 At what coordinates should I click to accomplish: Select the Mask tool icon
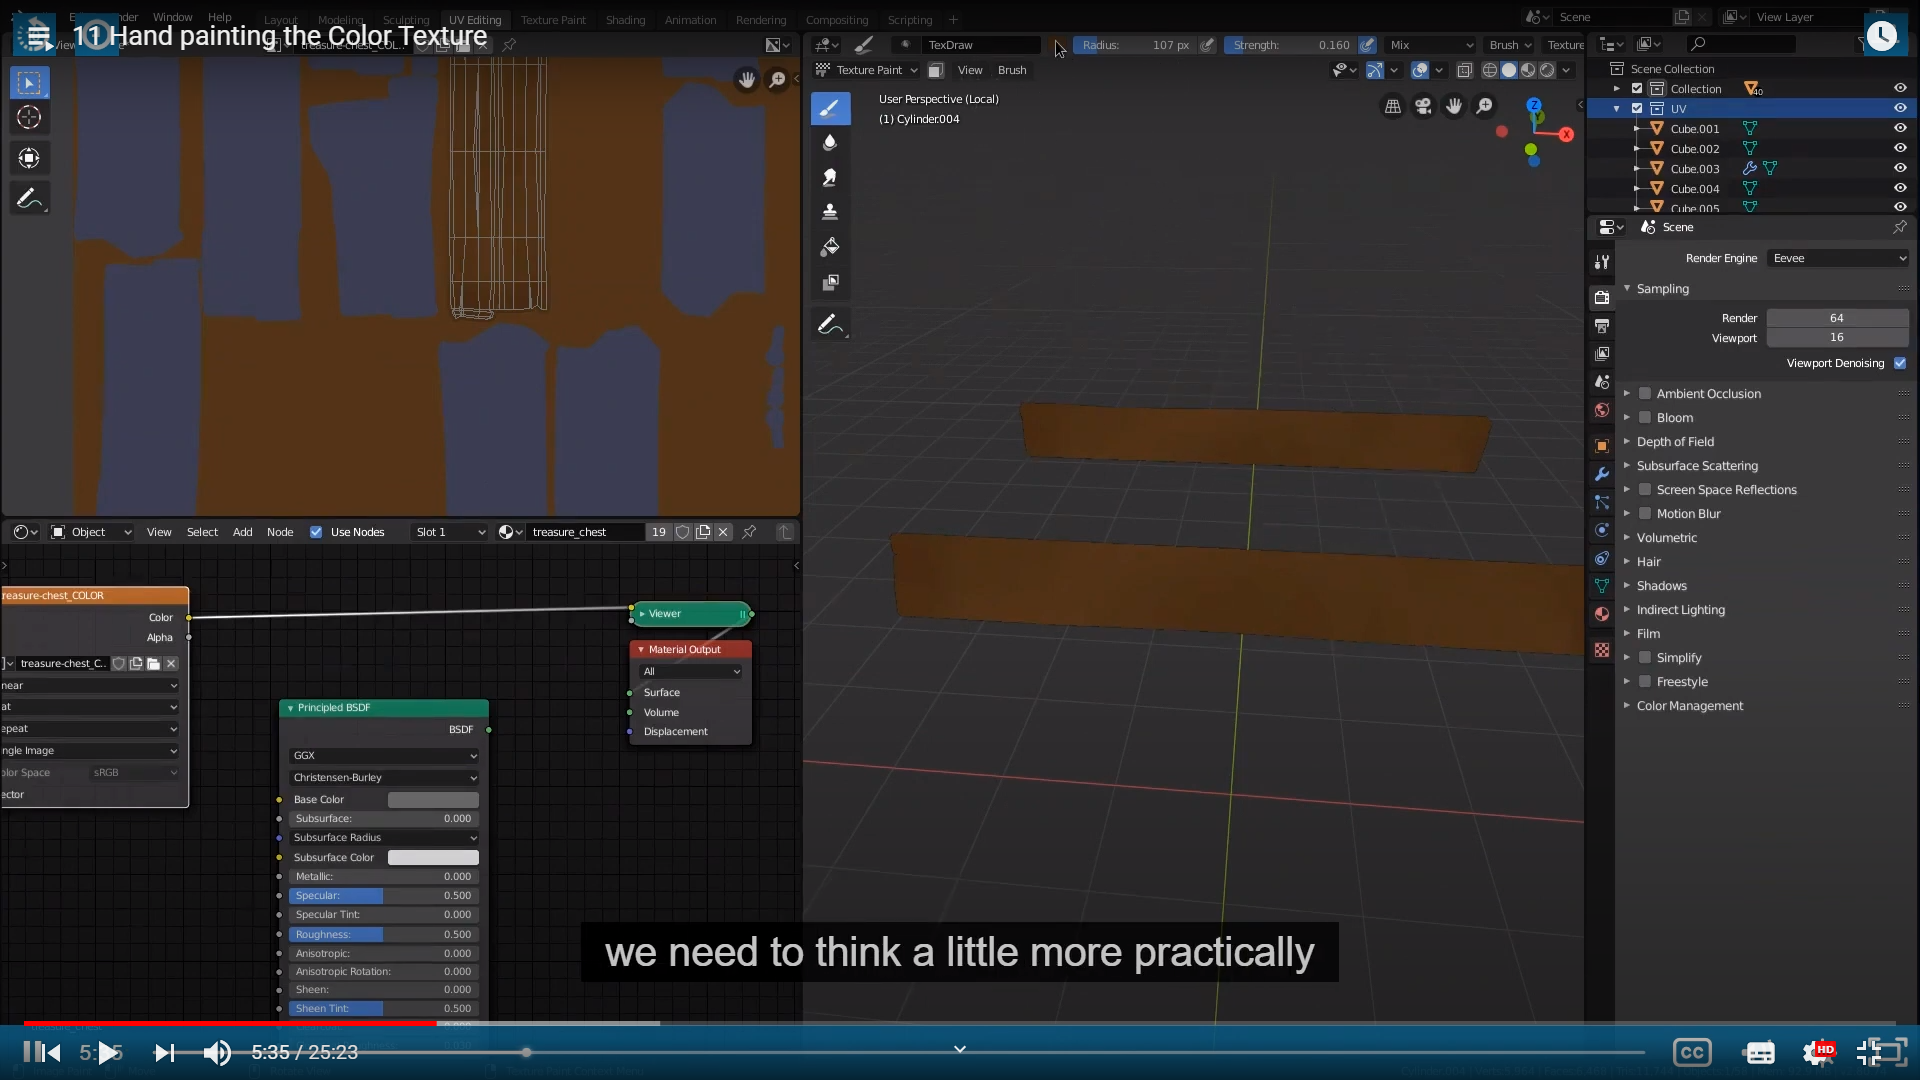click(x=829, y=283)
